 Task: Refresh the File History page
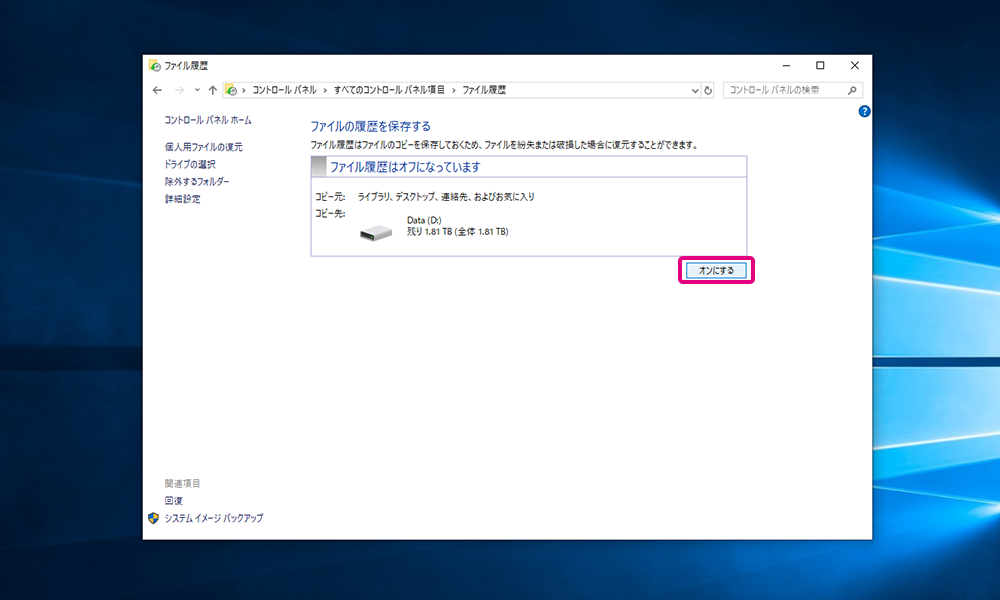click(708, 90)
